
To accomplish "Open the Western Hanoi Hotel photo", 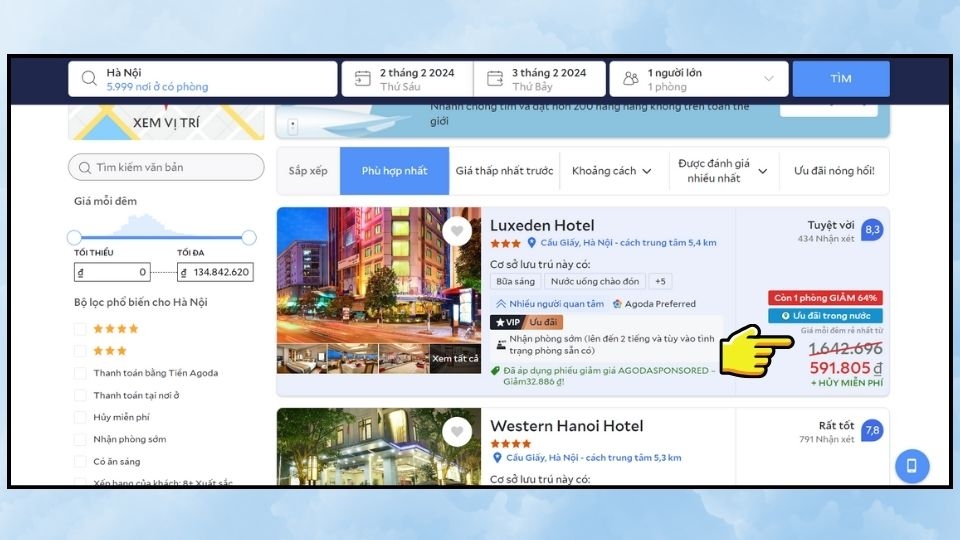I will (x=378, y=447).
